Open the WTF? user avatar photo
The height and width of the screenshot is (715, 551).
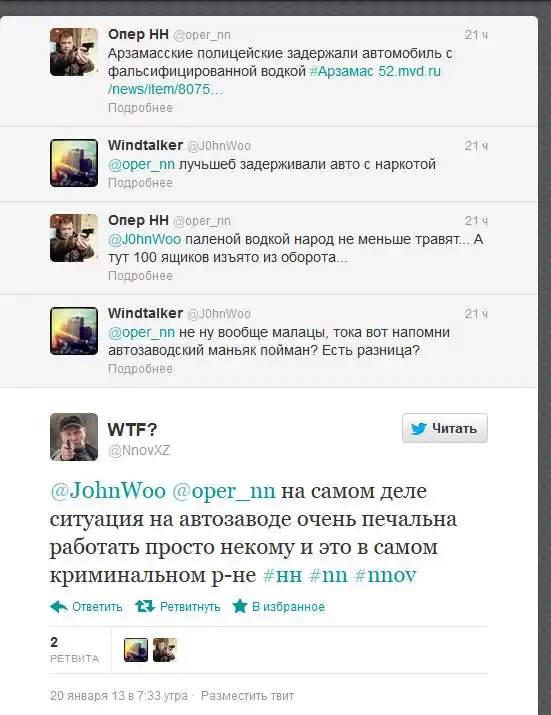[74, 437]
